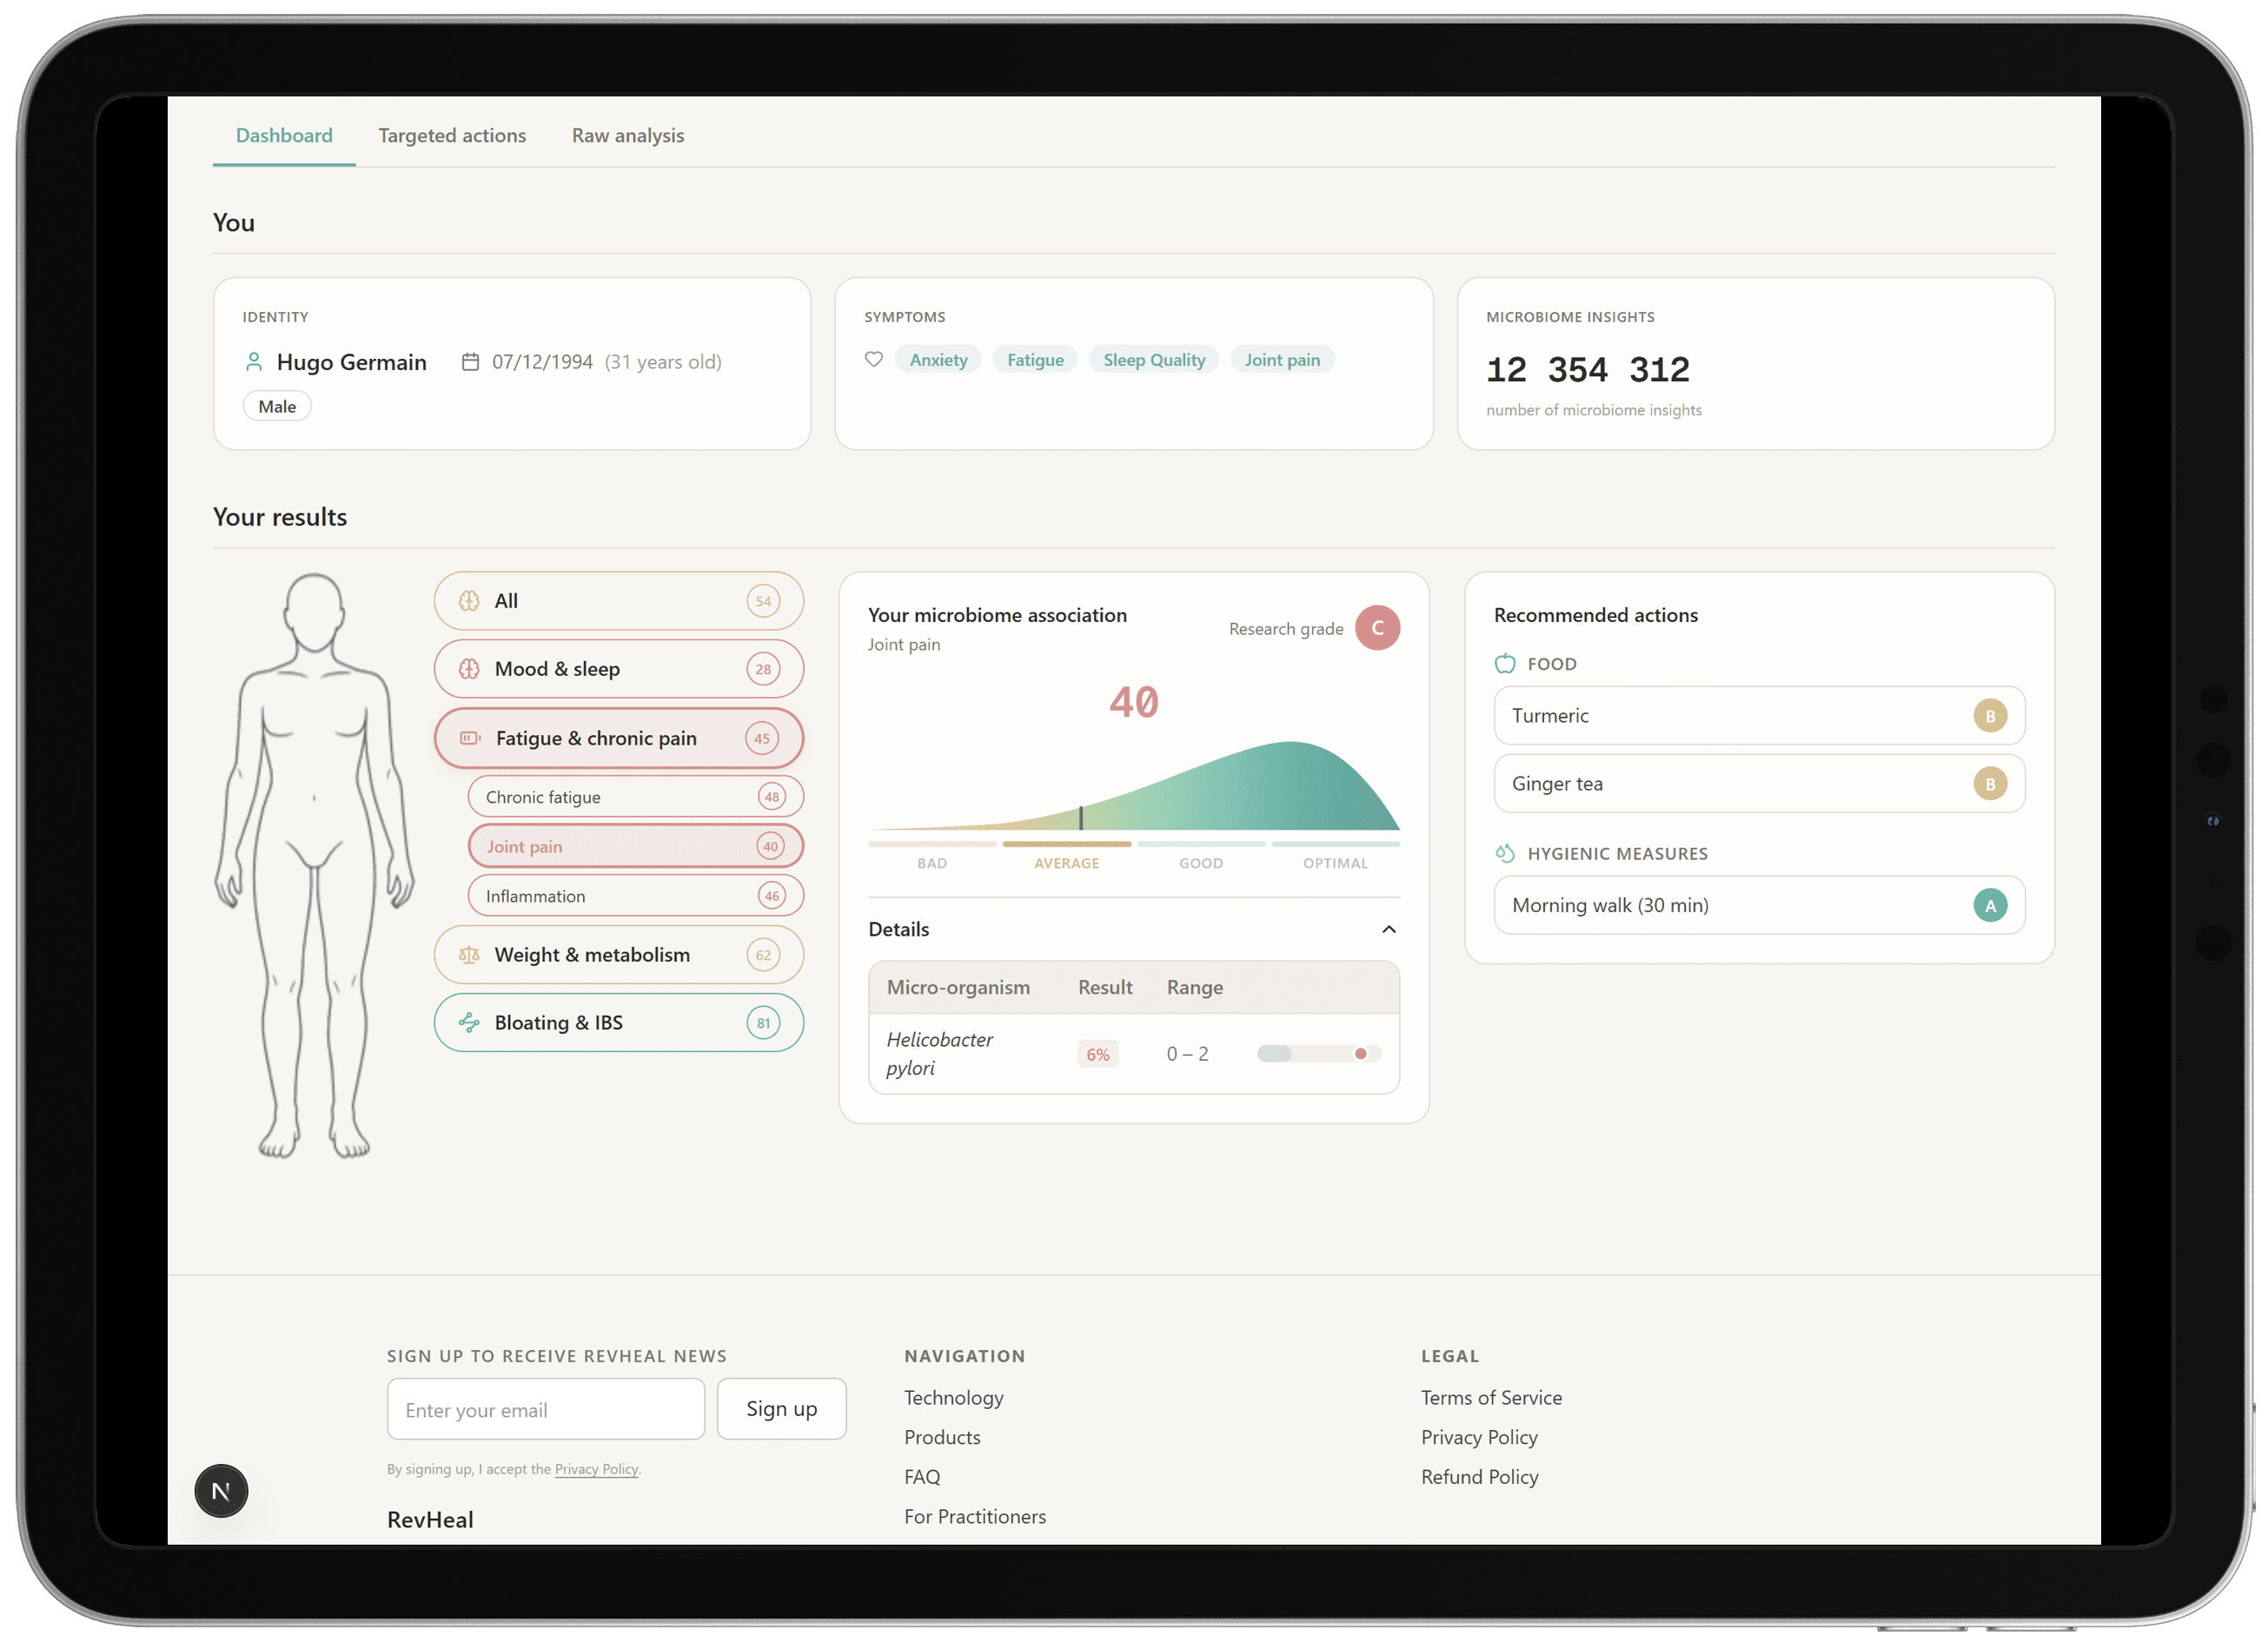Open the Raw analysis tab
The width and height of the screenshot is (2268, 1642).
coord(627,135)
